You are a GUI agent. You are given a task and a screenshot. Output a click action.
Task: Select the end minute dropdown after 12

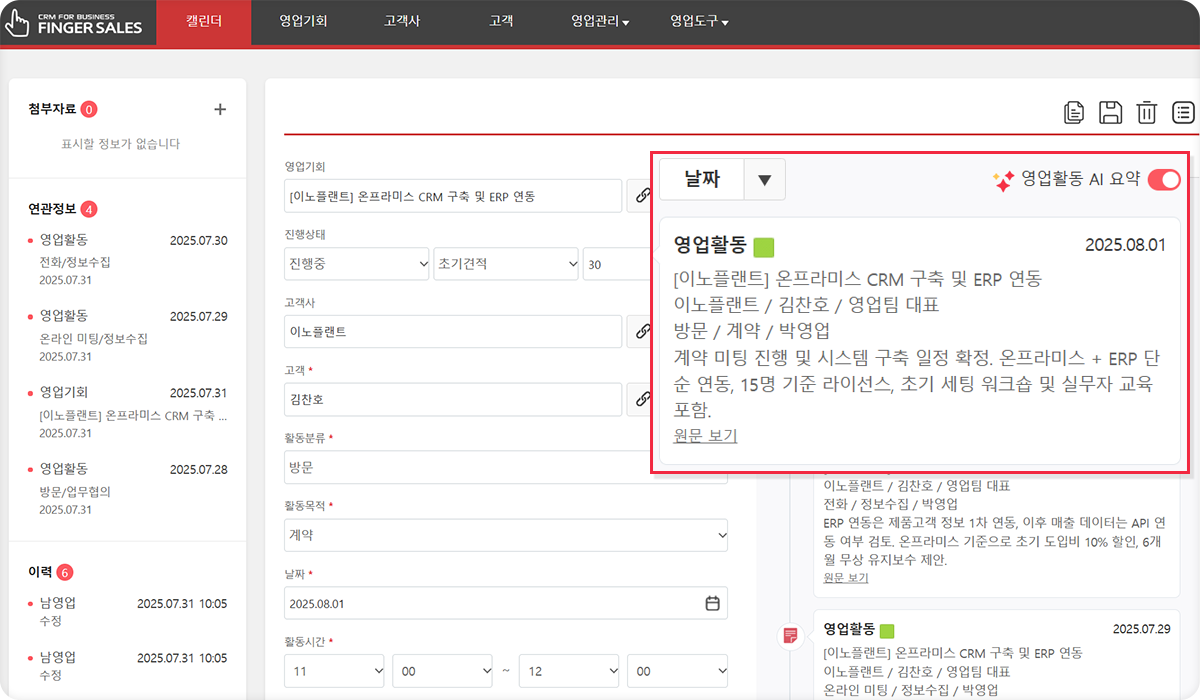click(x=677, y=671)
